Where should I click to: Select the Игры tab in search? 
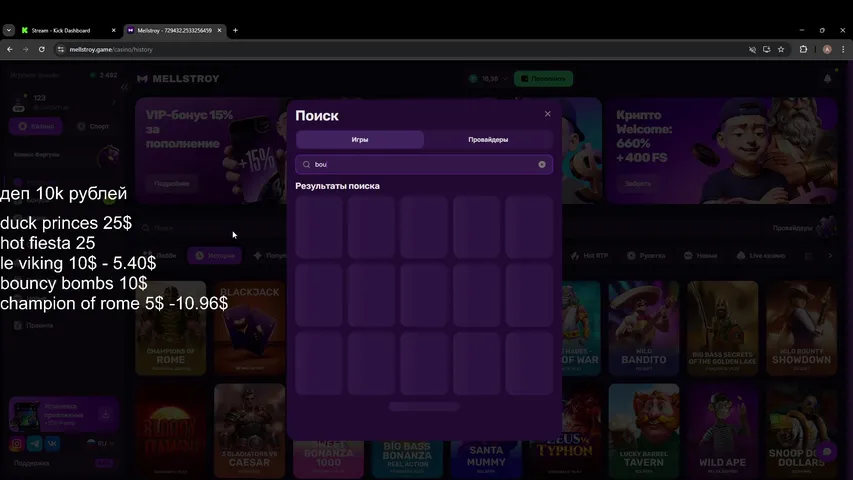click(360, 140)
